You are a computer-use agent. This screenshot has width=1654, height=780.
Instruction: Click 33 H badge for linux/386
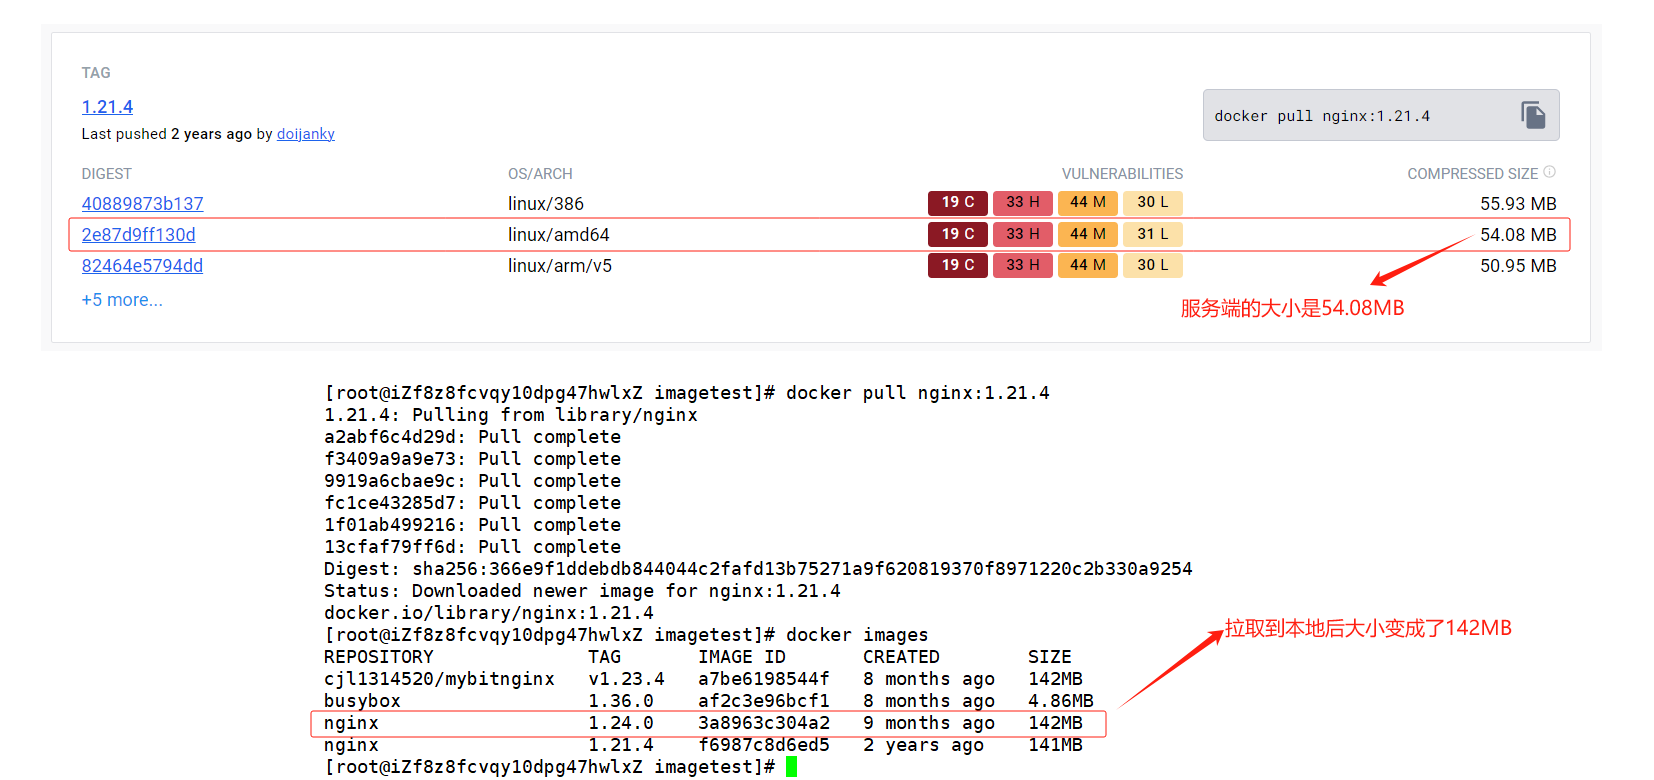[1023, 203]
